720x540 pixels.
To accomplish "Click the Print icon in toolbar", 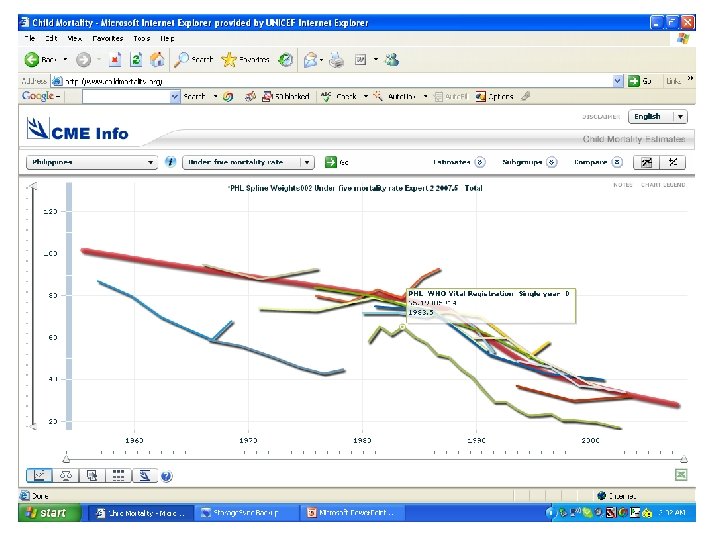I will coord(337,60).
